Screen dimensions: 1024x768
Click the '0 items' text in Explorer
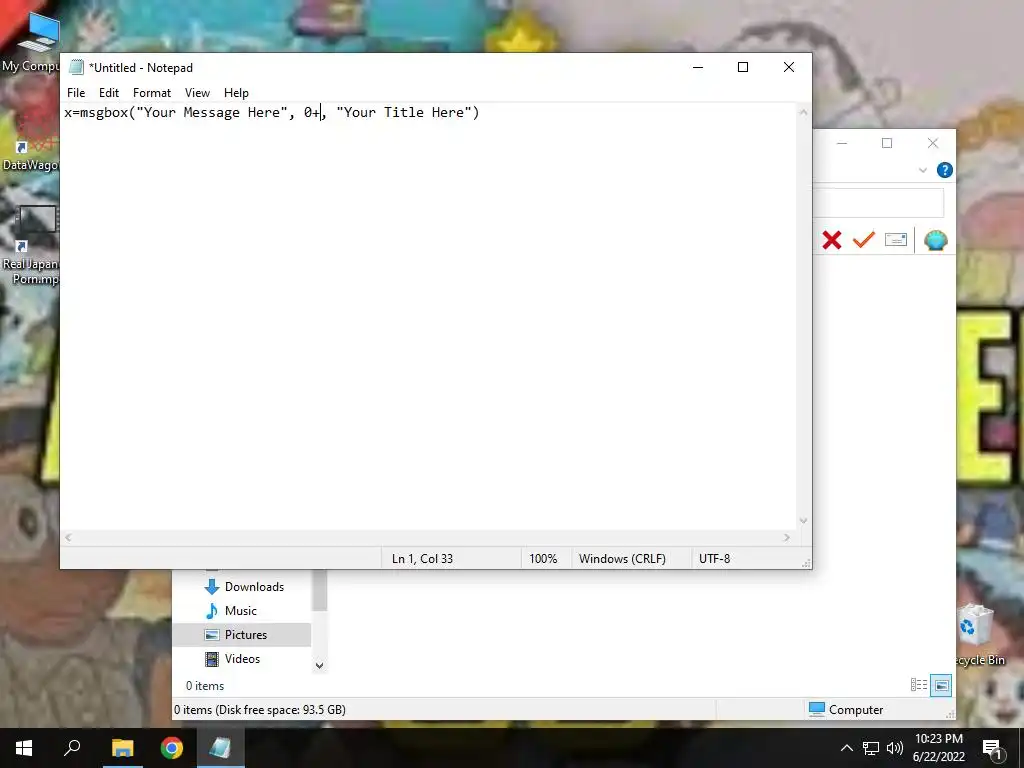pos(204,686)
